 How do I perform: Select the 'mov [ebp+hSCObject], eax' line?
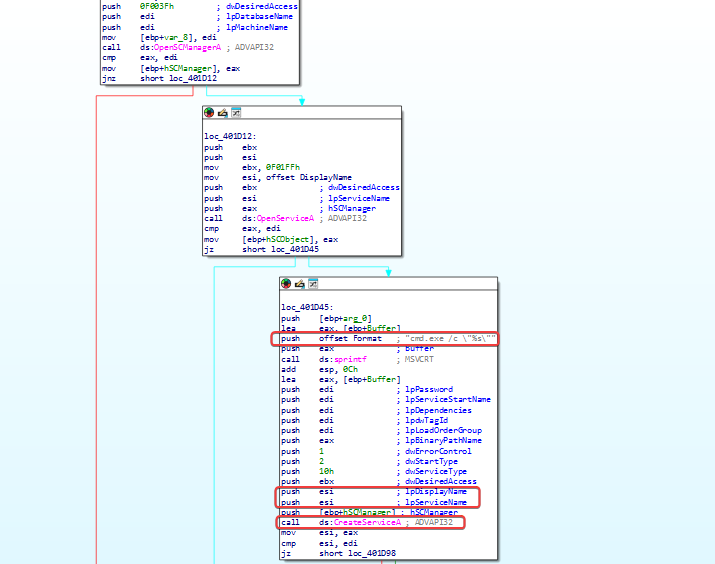point(271,239)
